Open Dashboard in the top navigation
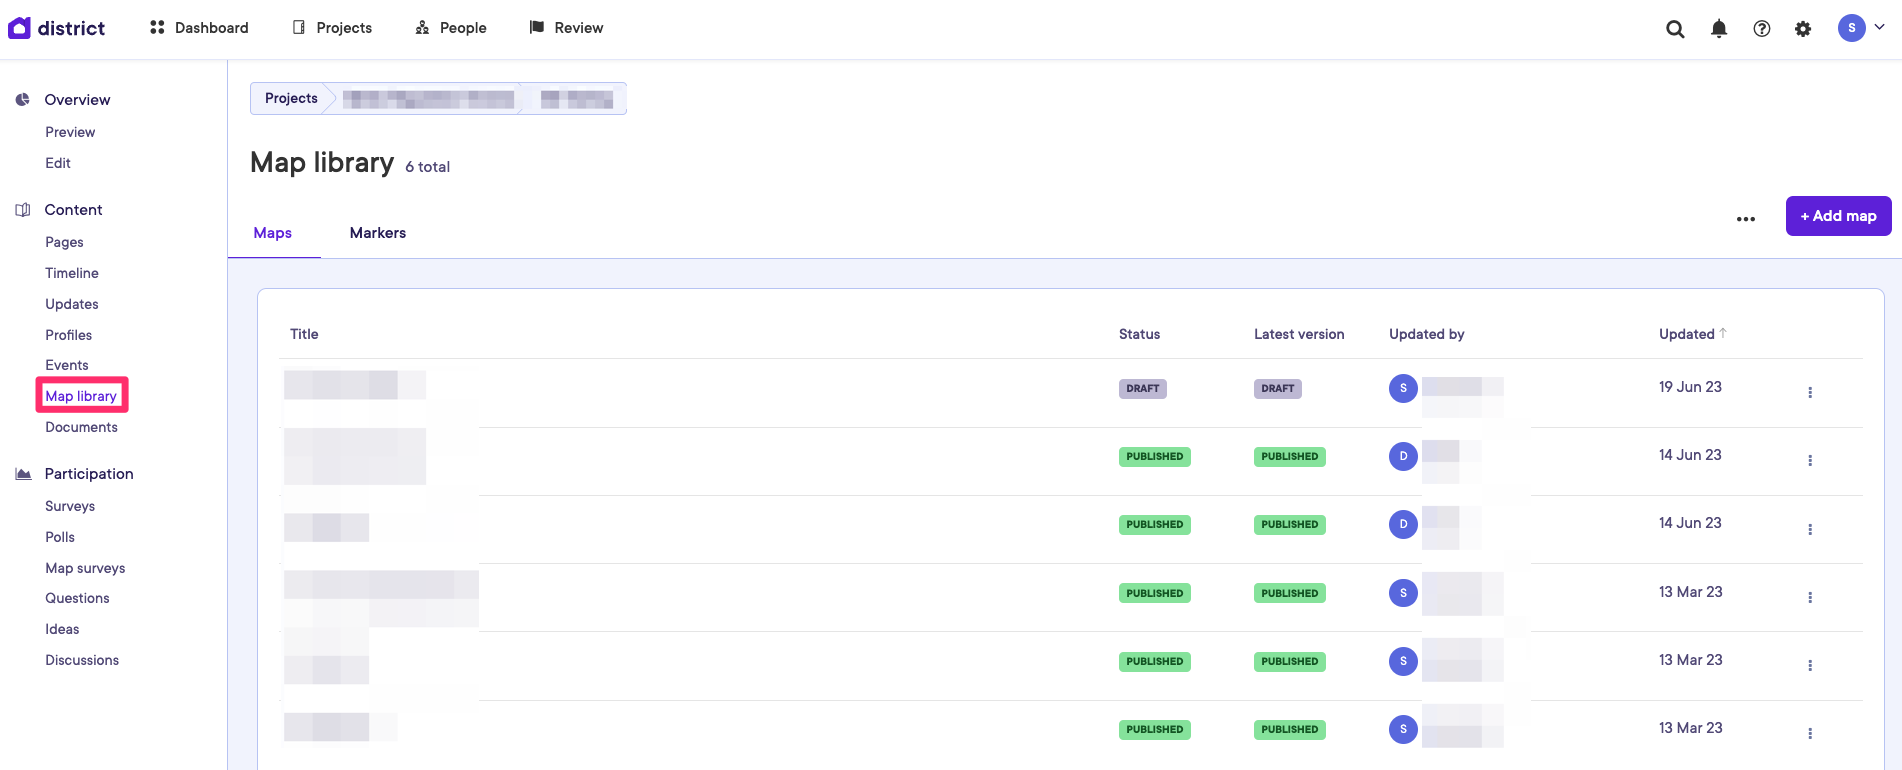Image resolution: width=1902 pixels, height=770 pixels. coord(199,28)
